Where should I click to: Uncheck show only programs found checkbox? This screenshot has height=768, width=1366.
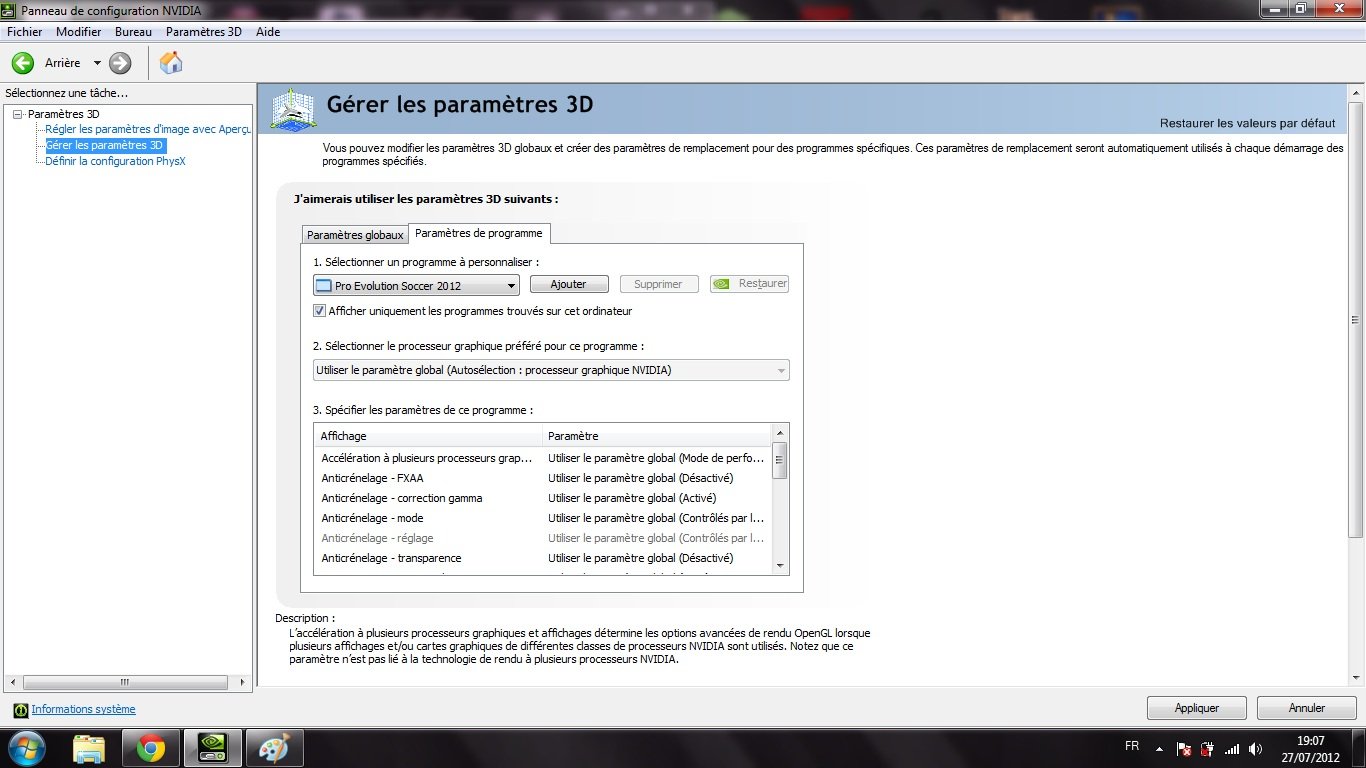coord(320,311)
